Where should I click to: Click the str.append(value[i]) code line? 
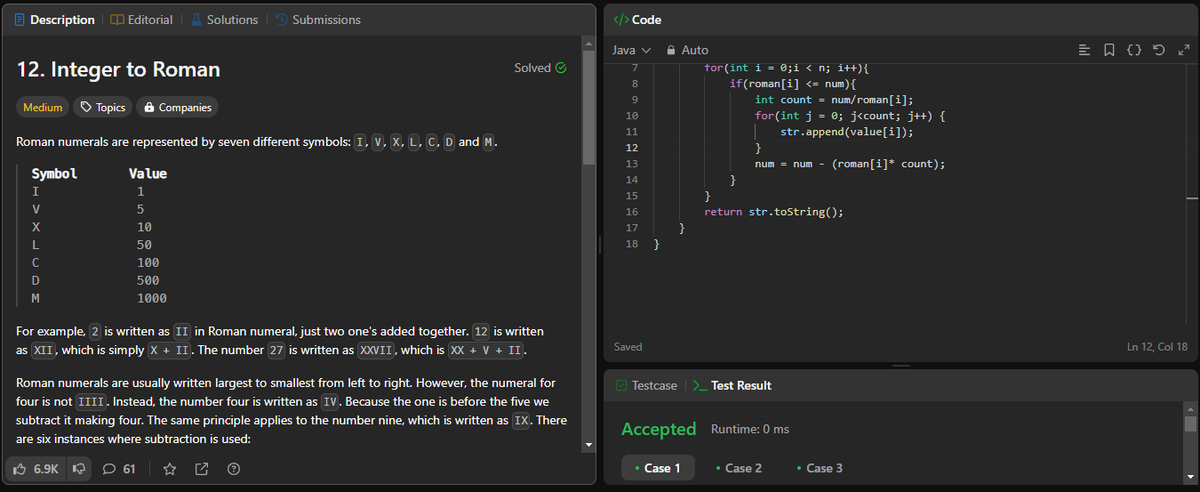(846, 132)
